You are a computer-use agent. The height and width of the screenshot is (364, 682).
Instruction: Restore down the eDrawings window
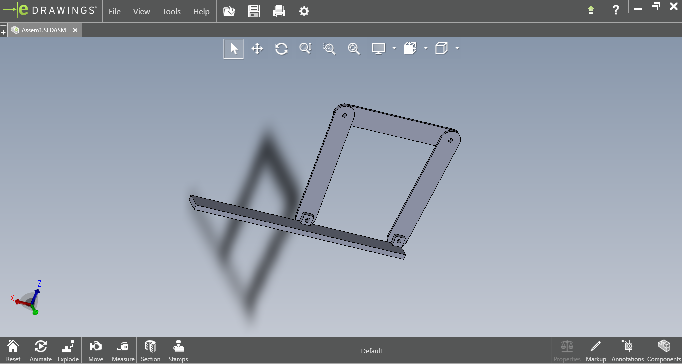656,7
